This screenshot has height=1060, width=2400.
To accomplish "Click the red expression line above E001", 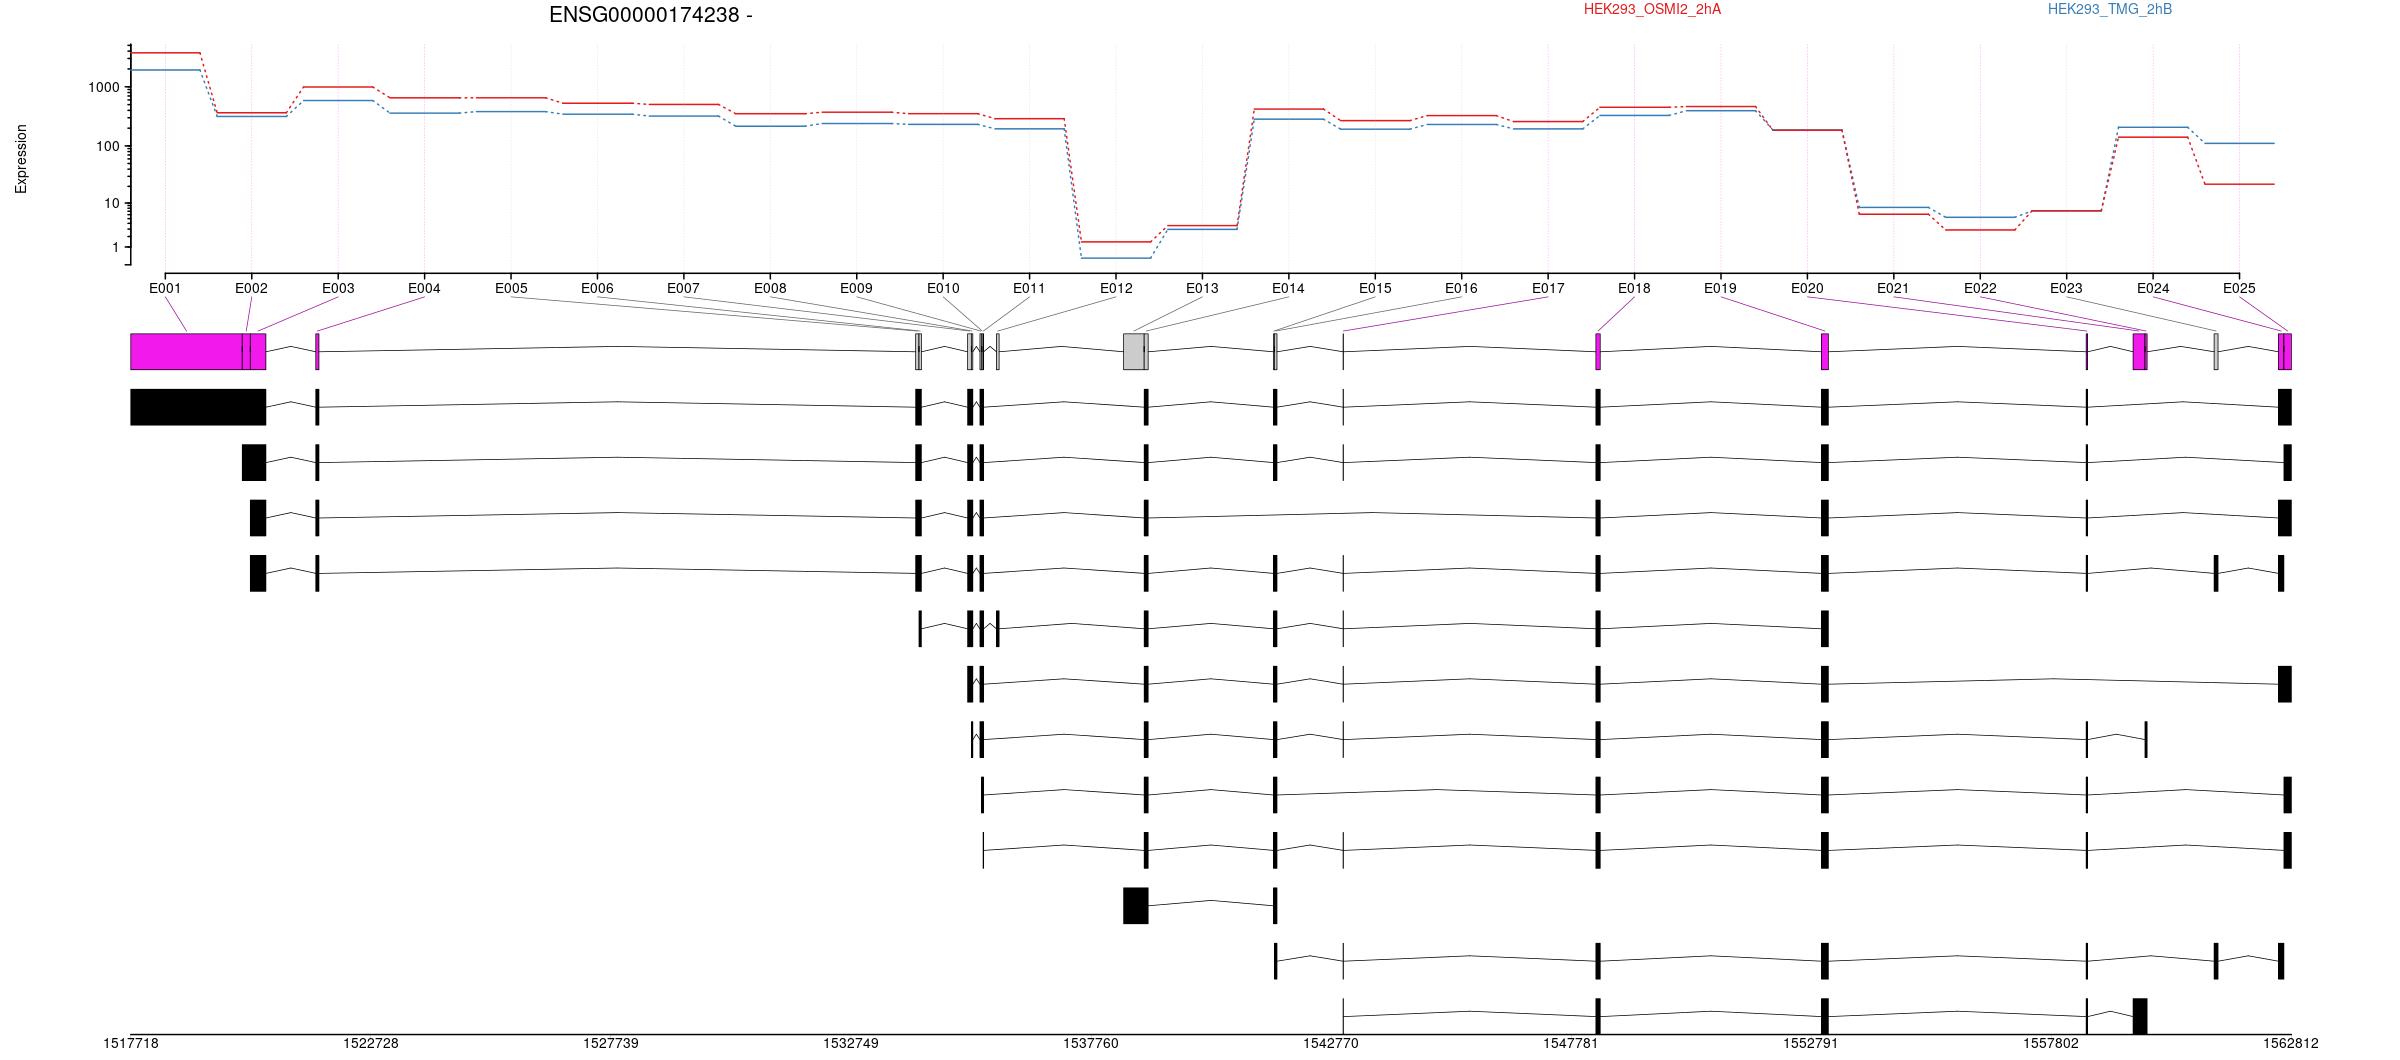I will pyautogui.click(x=165, y=52).
